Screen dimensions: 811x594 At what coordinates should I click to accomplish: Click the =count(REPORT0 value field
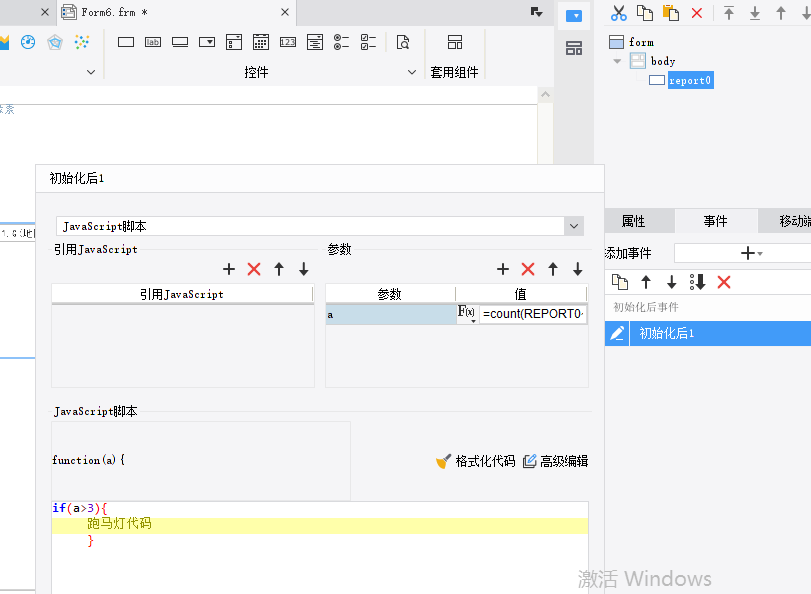click(533, 314)
